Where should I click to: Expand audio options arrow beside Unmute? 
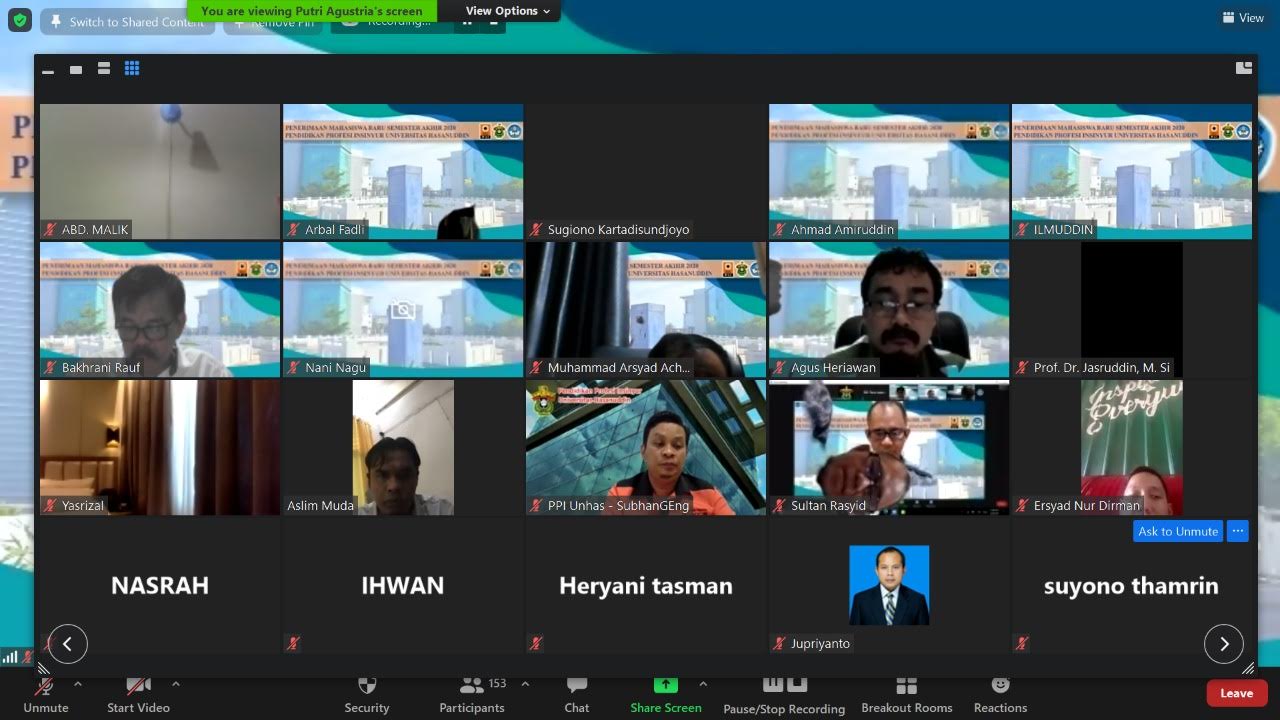click(x=78, y=684)
